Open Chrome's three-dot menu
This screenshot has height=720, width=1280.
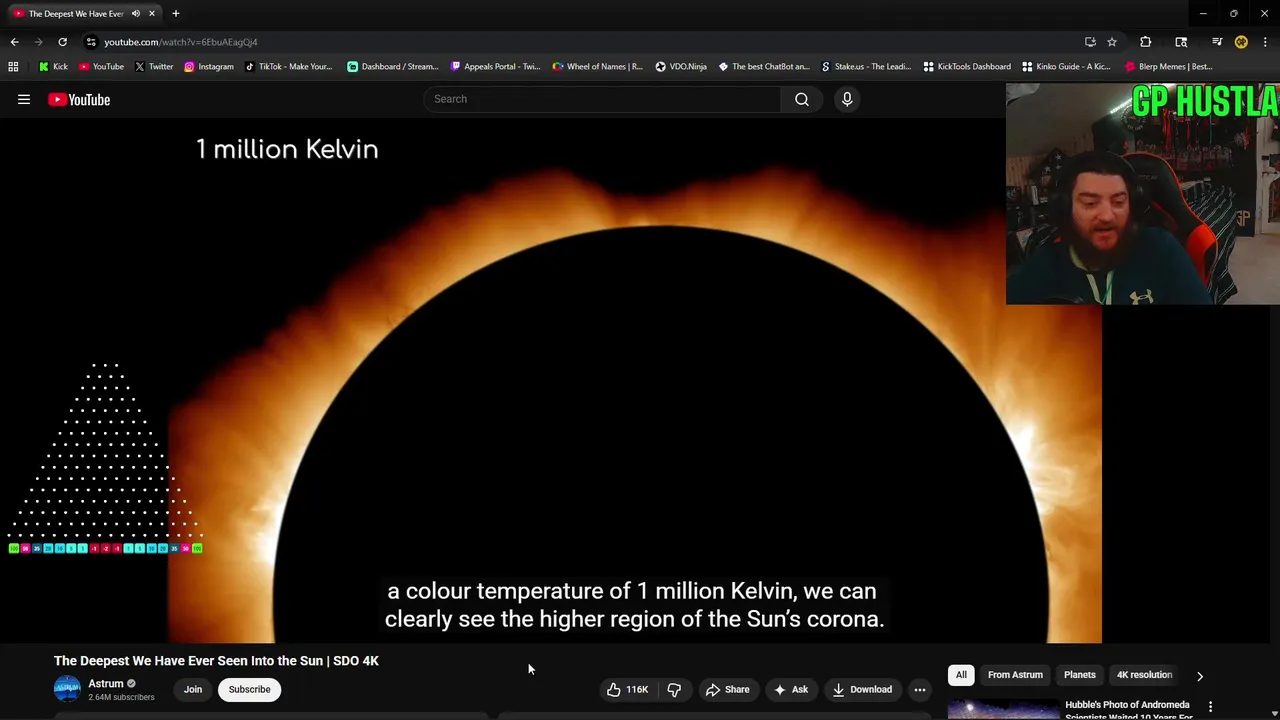click(1265, 42)
